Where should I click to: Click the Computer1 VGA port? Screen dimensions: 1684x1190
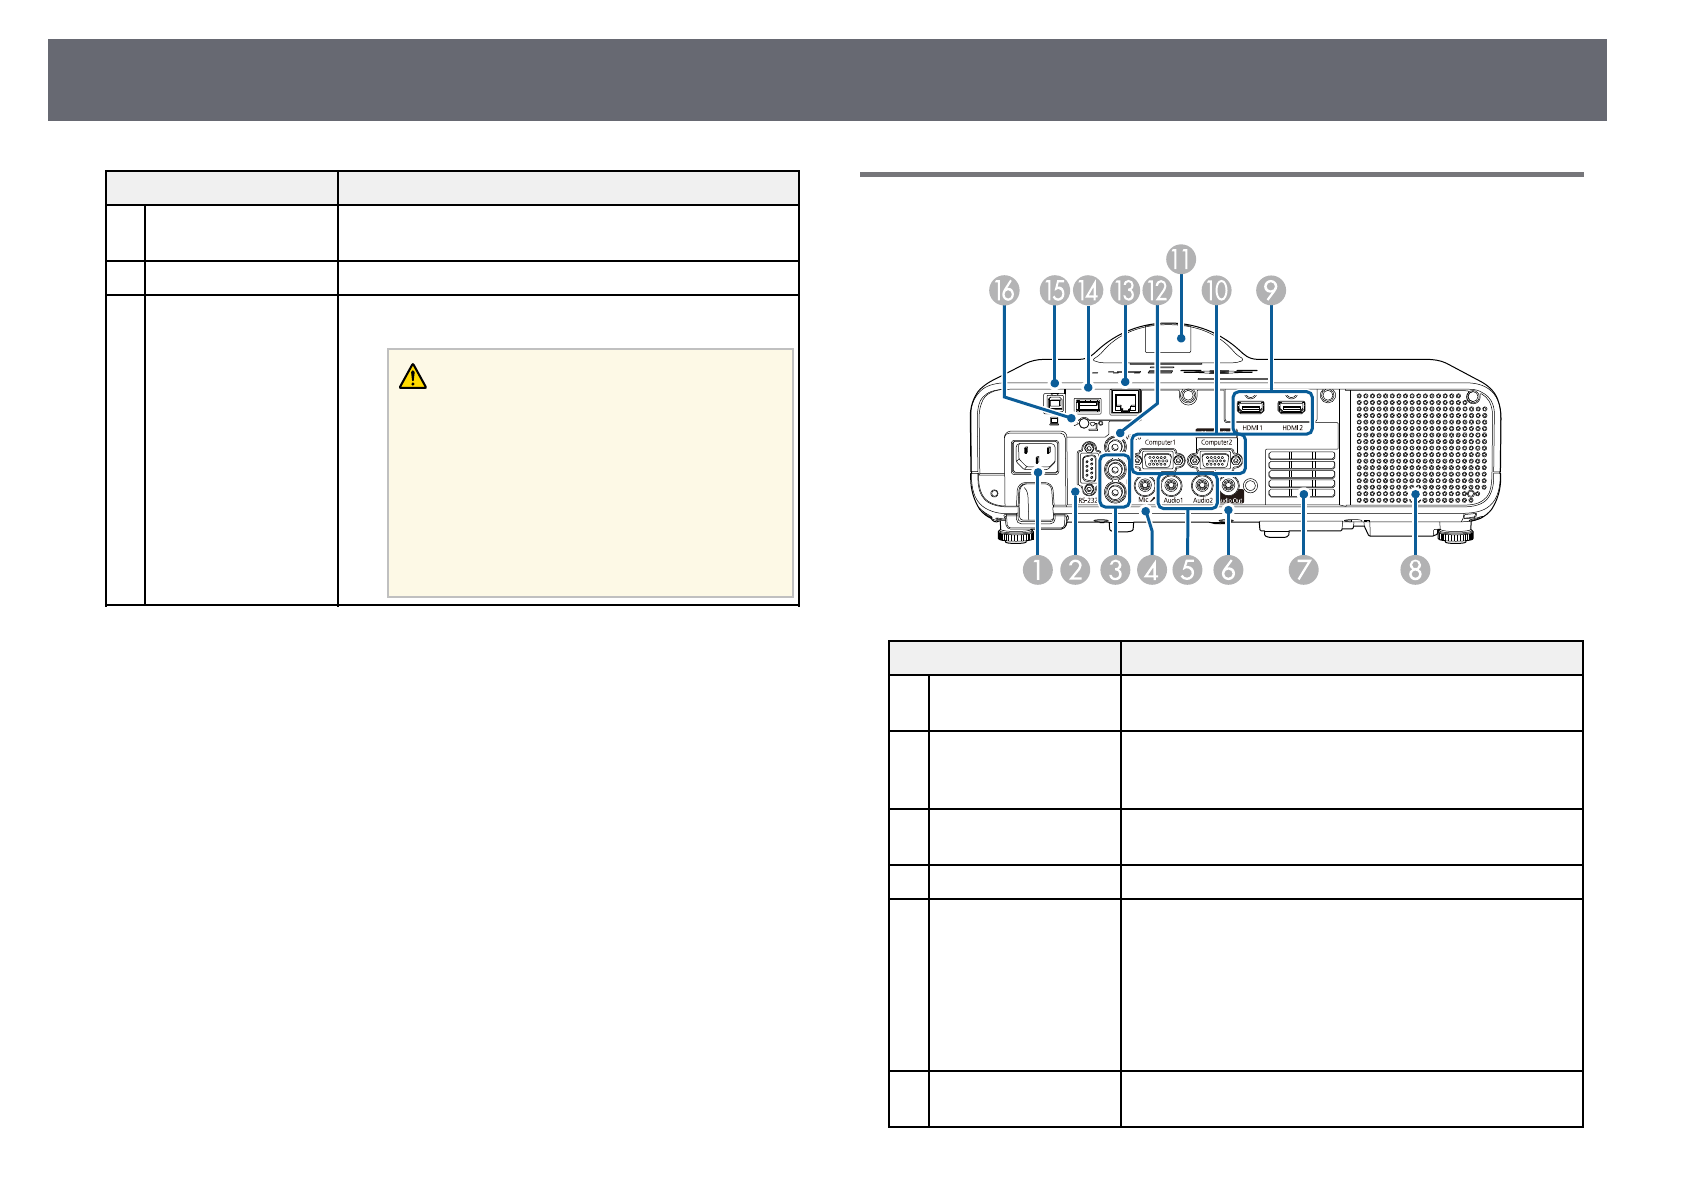point(1159,459)
